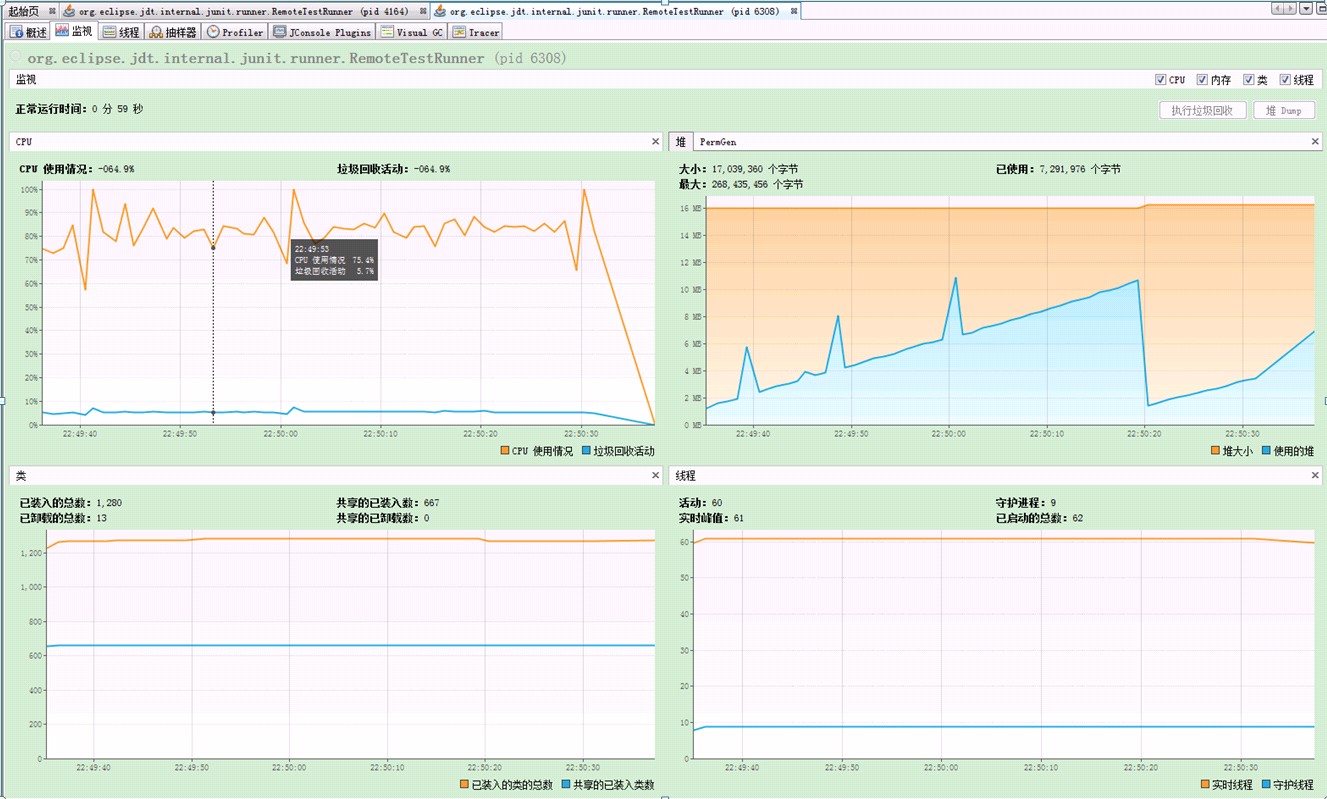Close the 堆 heap chart panel

coord(1316,142)
